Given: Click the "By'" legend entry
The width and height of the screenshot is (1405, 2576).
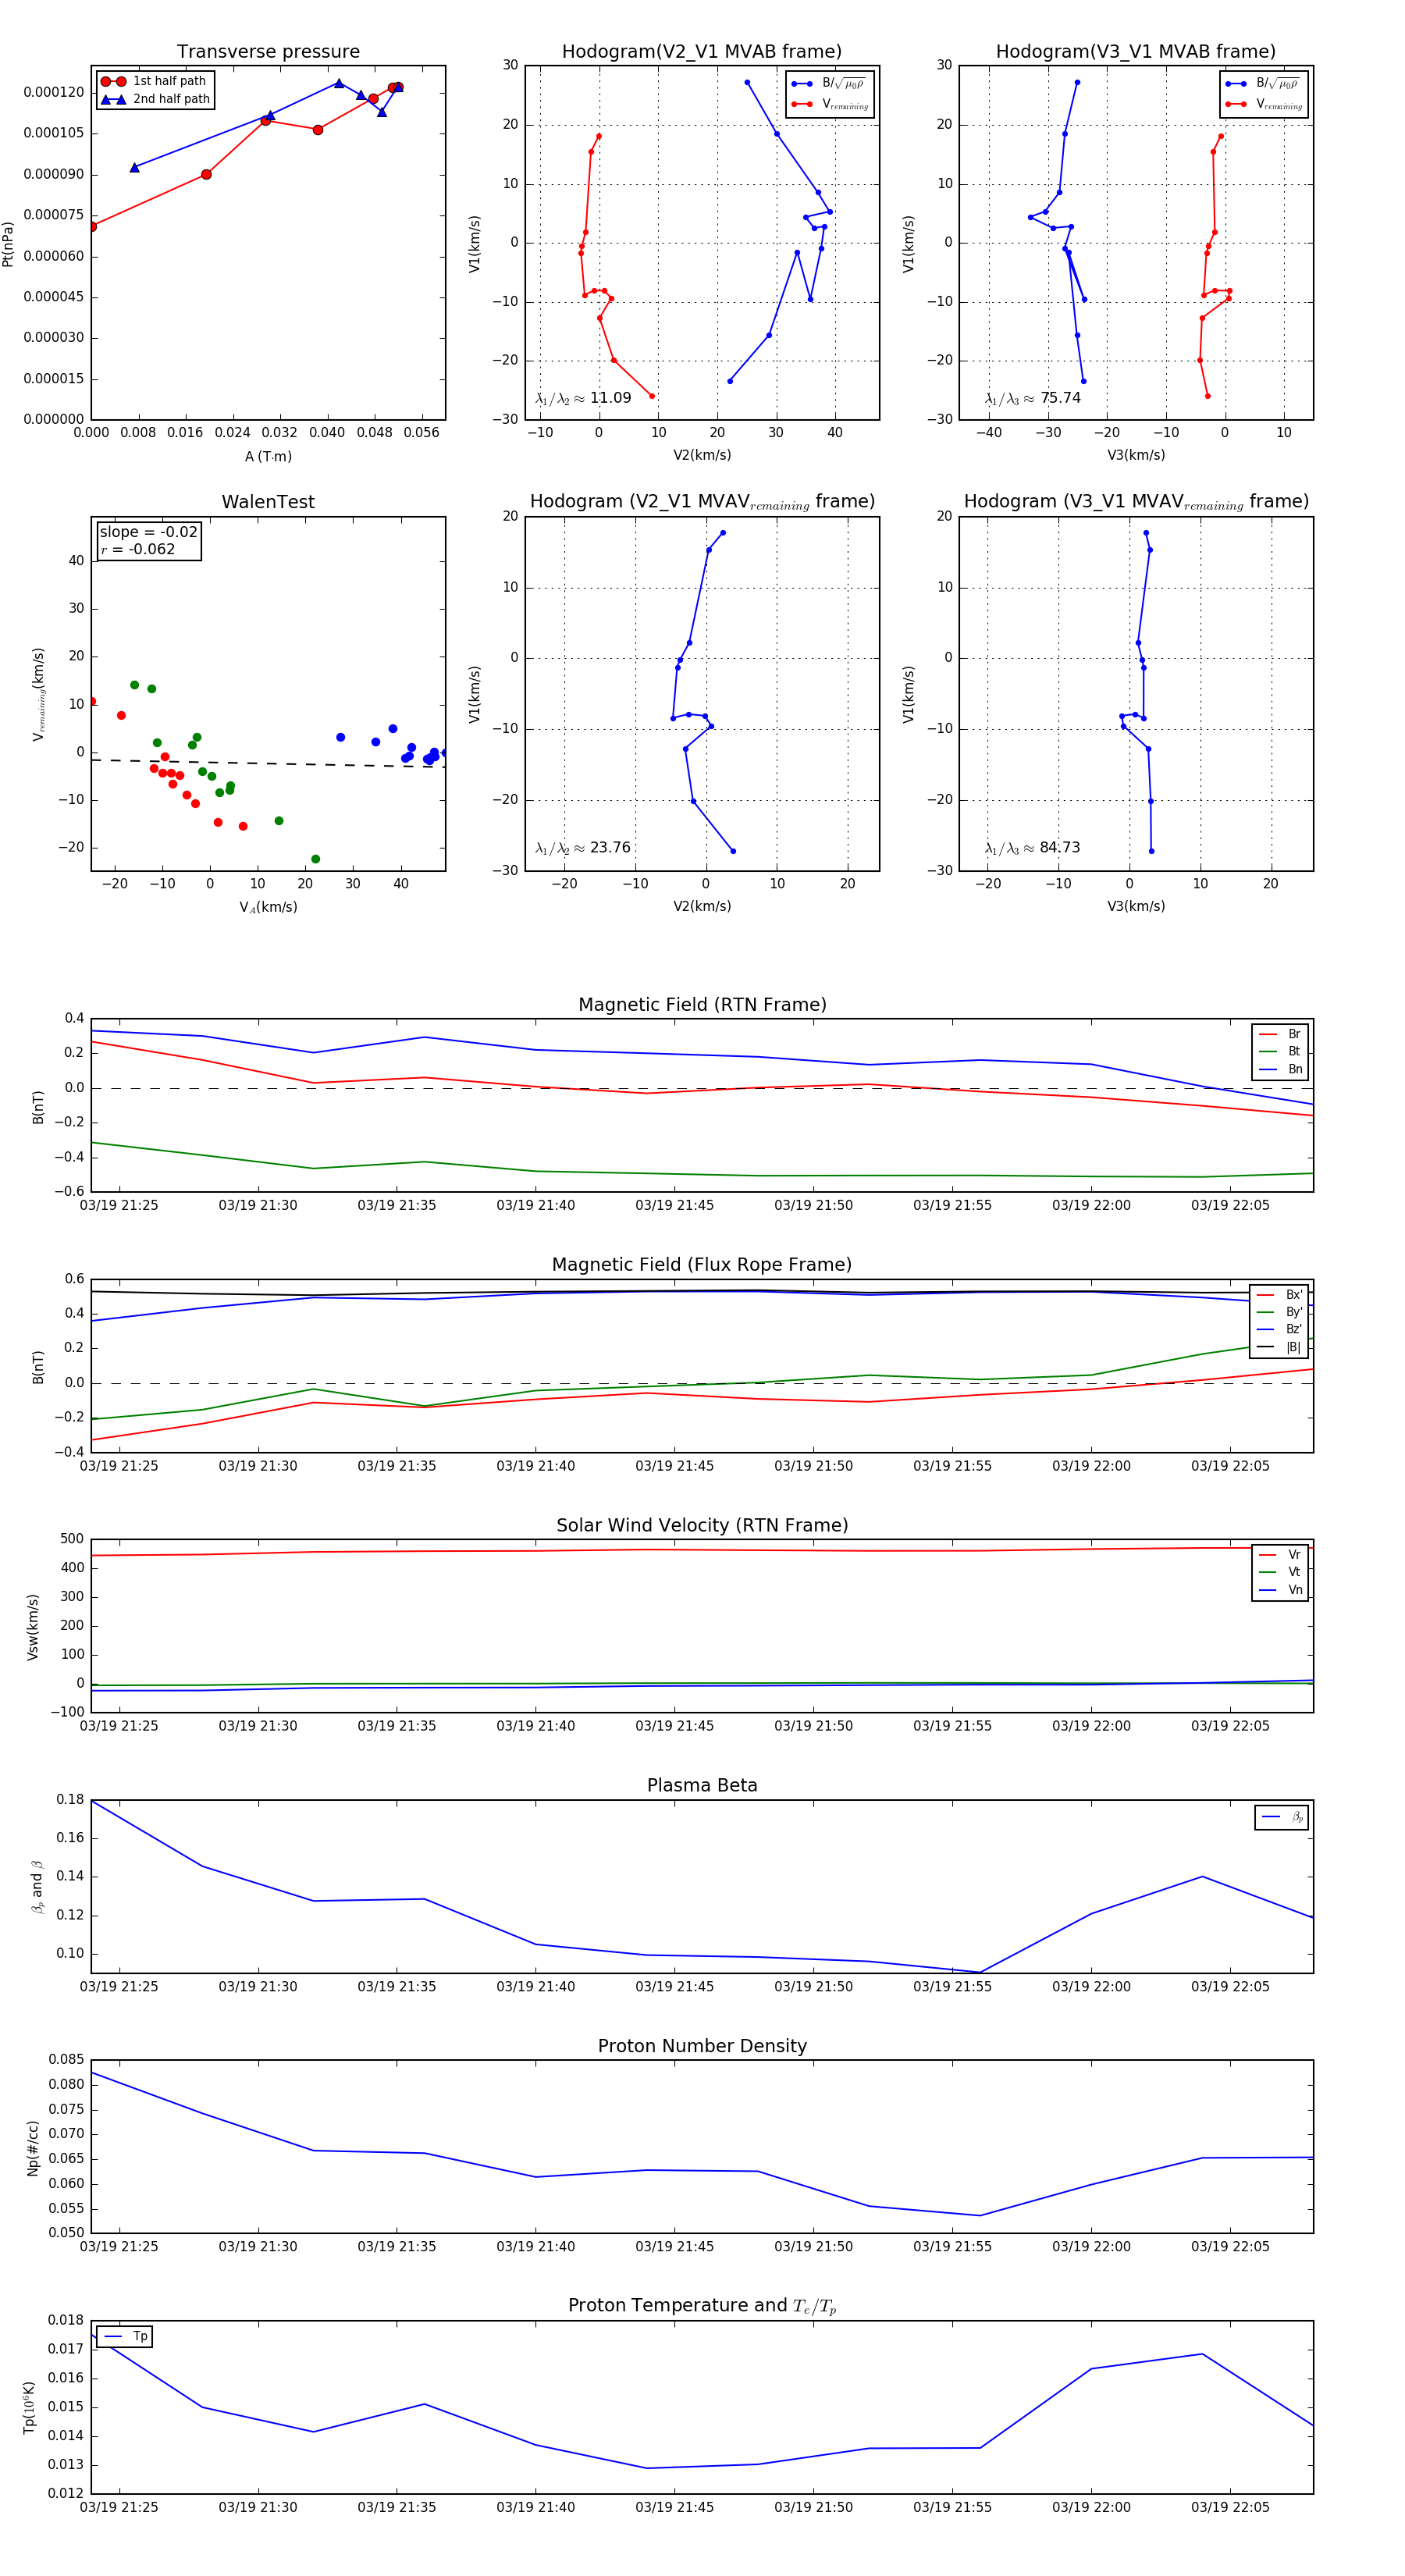Looking at the screenshot, I should [x=1279, y=1312].
